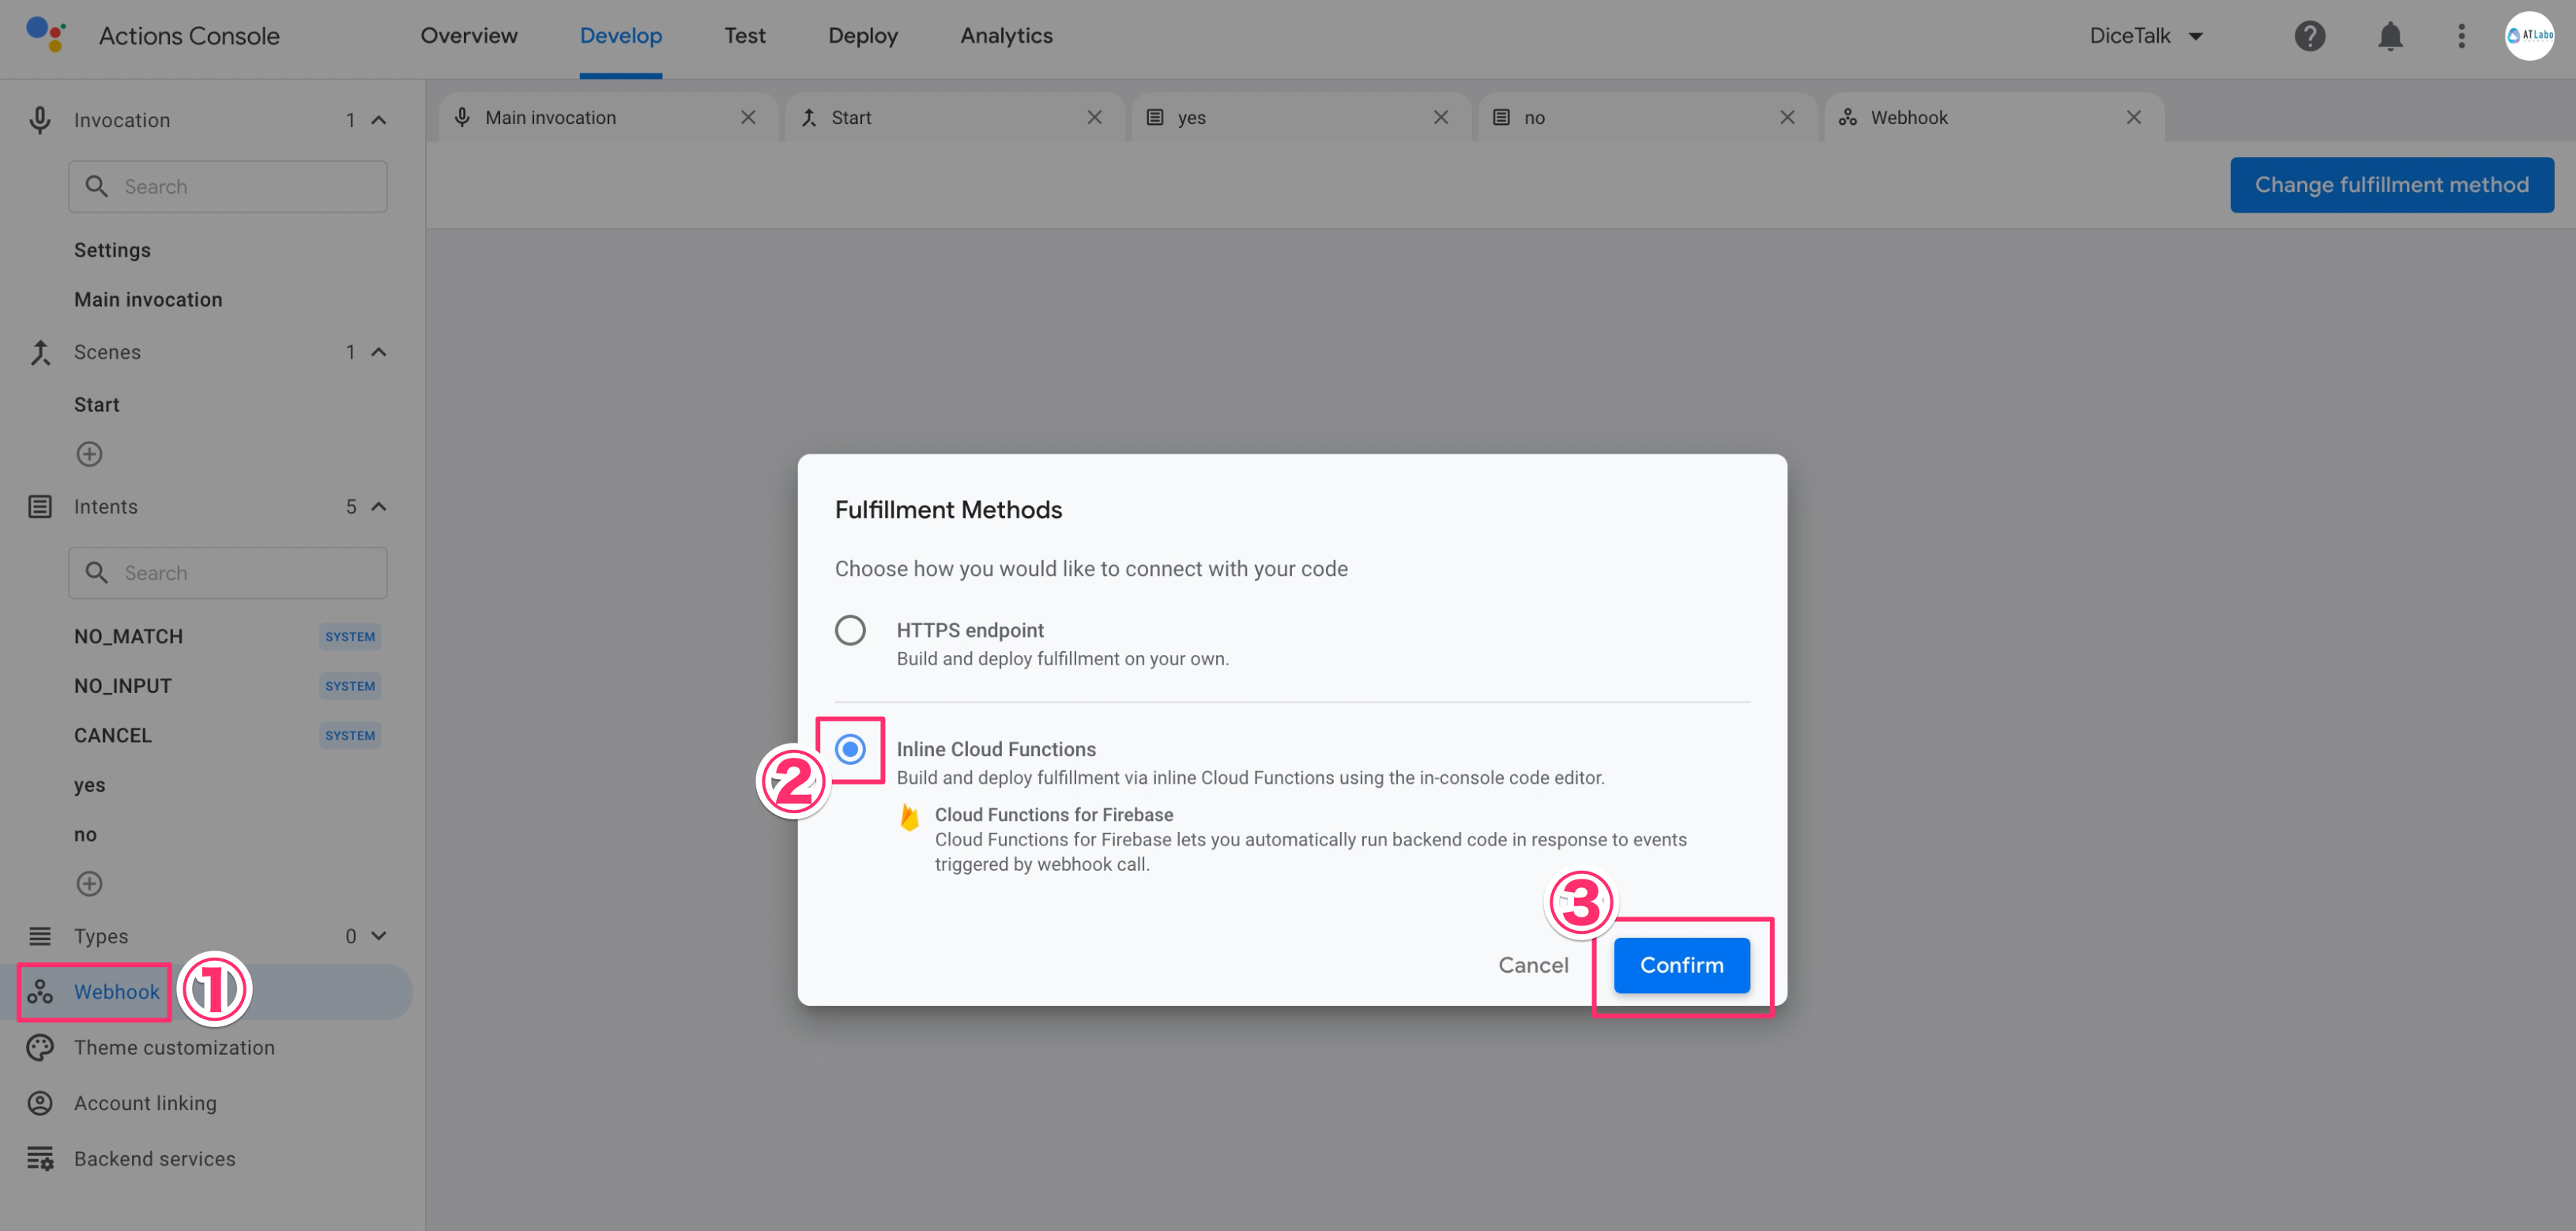Open Backend services in sidebar
Screen dimensions: 2576x1231
coord(154,1159)
